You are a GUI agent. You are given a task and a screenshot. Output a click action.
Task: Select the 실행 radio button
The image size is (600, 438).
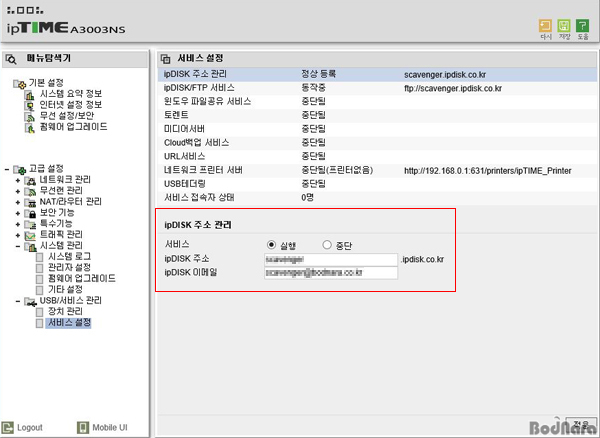coord(271,244)
